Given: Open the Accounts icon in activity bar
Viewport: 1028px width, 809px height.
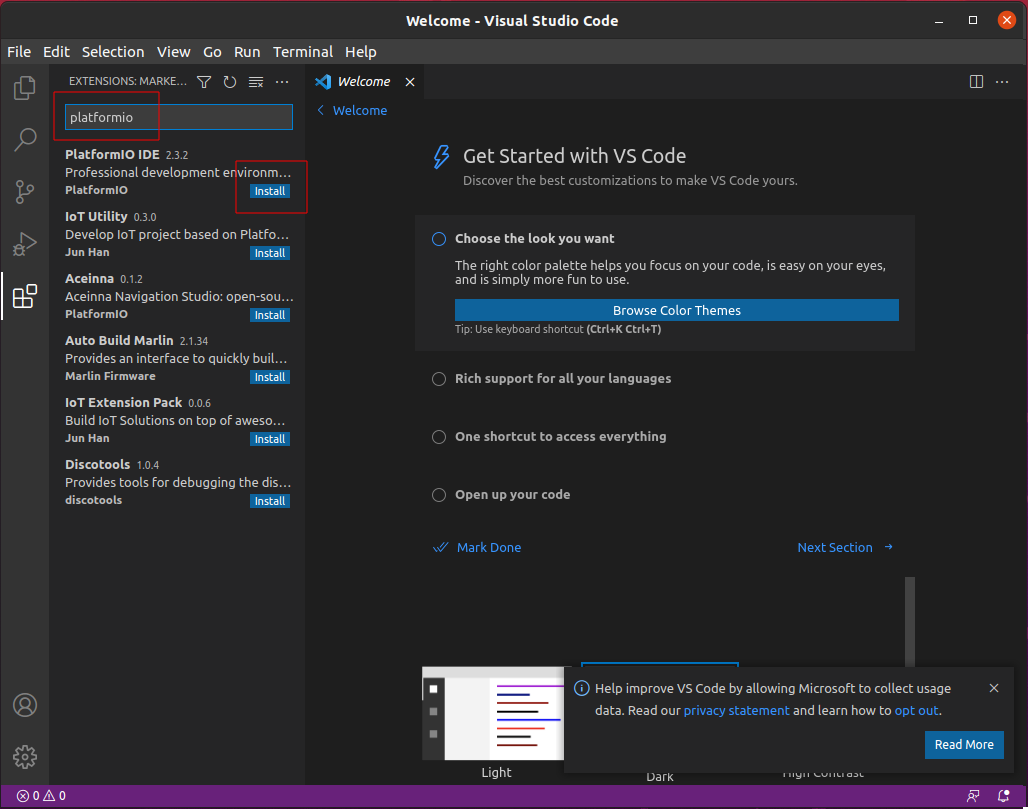Looking at the screenshot, I should (x=25, y=705).
